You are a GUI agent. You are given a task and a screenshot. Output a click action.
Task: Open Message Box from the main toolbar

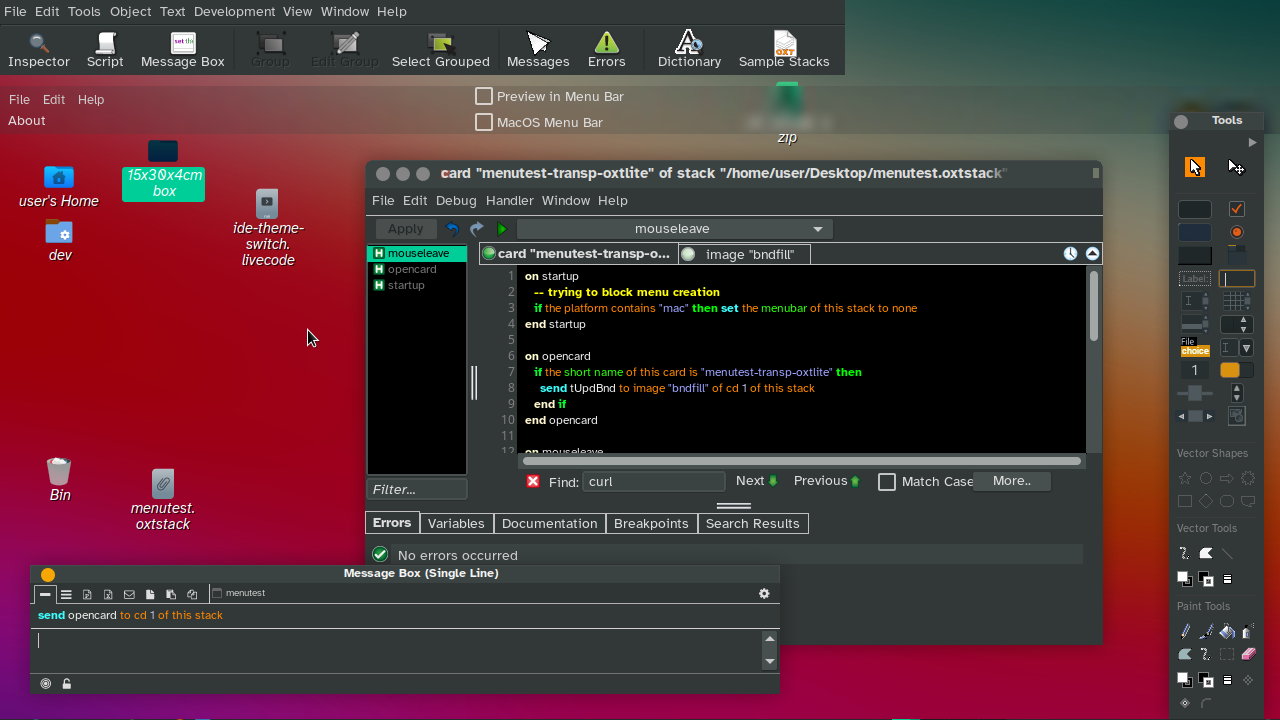point(183,50)
